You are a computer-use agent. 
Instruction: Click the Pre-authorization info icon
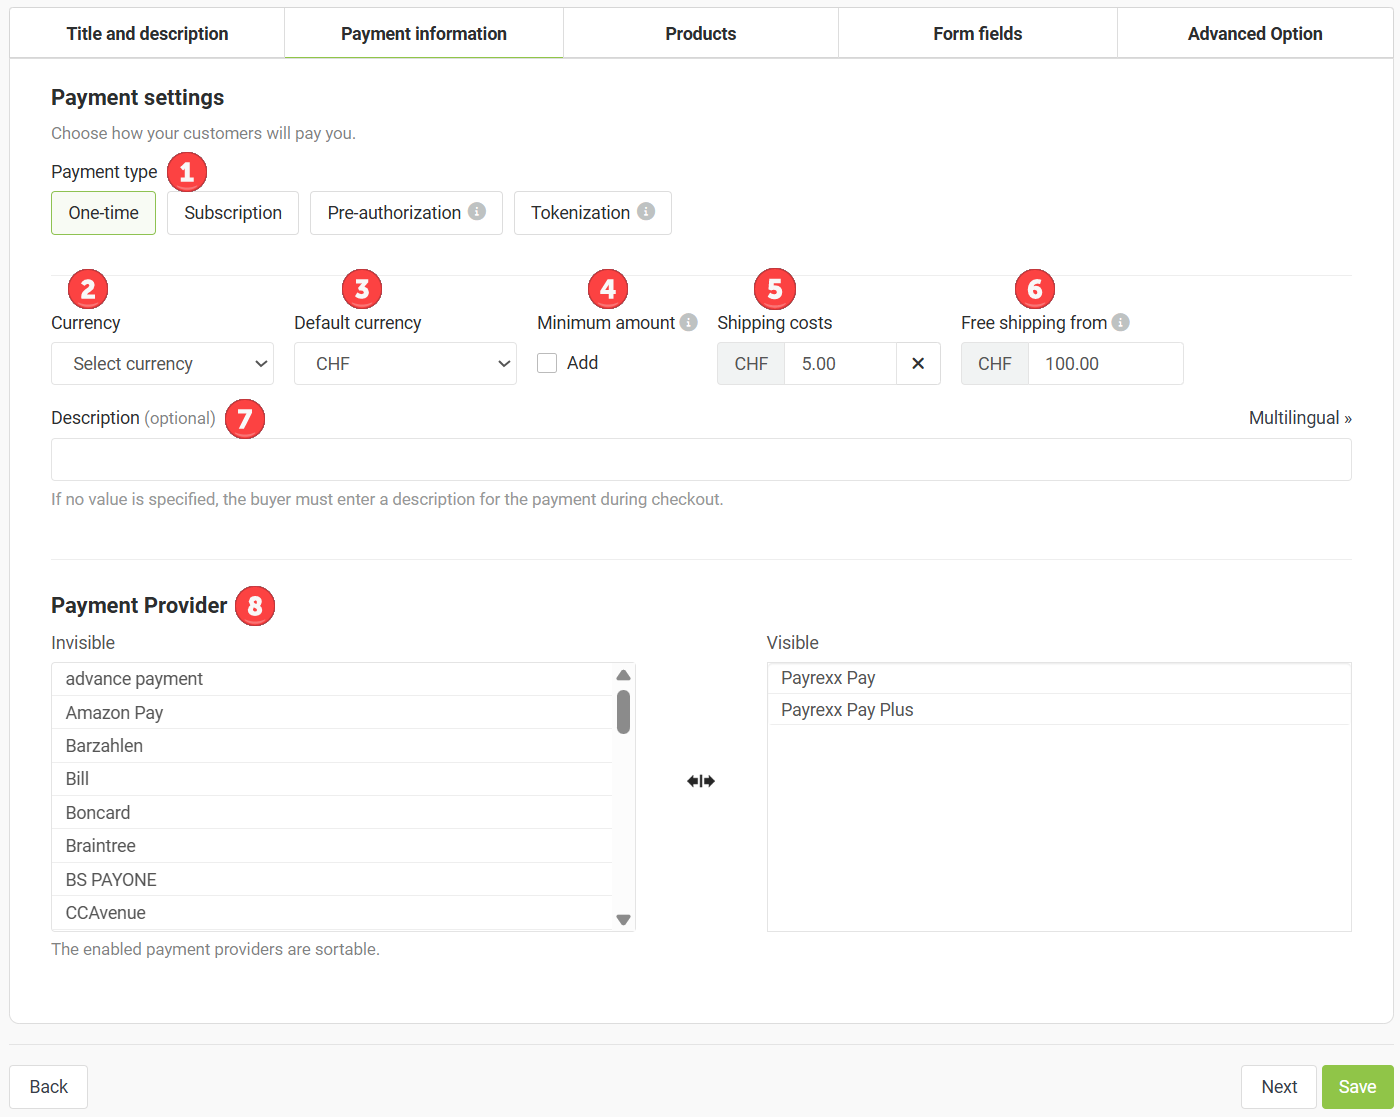pos(477,212)
